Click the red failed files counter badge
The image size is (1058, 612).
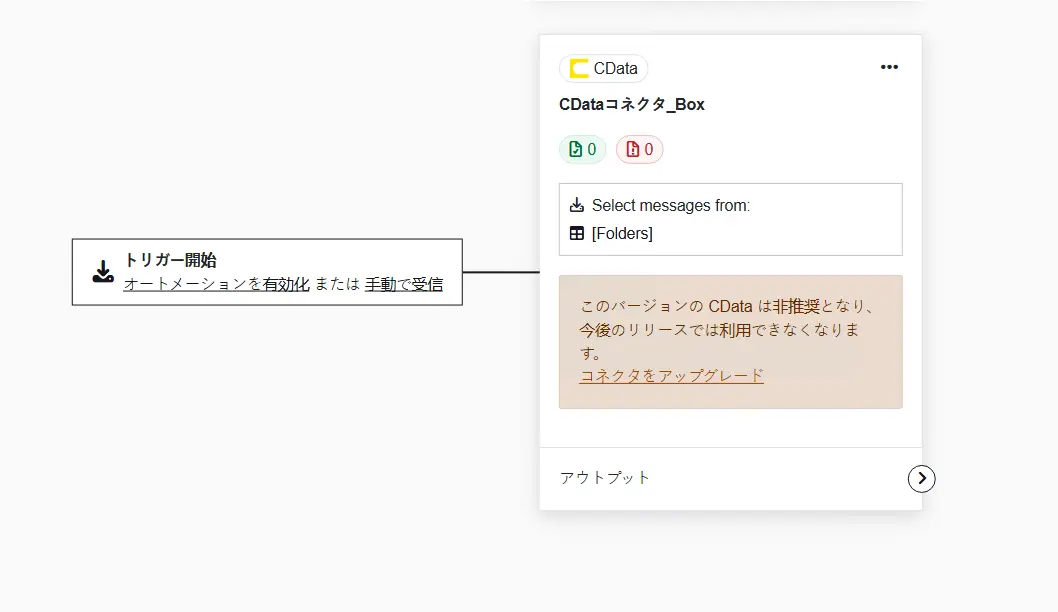click(639, 149)
